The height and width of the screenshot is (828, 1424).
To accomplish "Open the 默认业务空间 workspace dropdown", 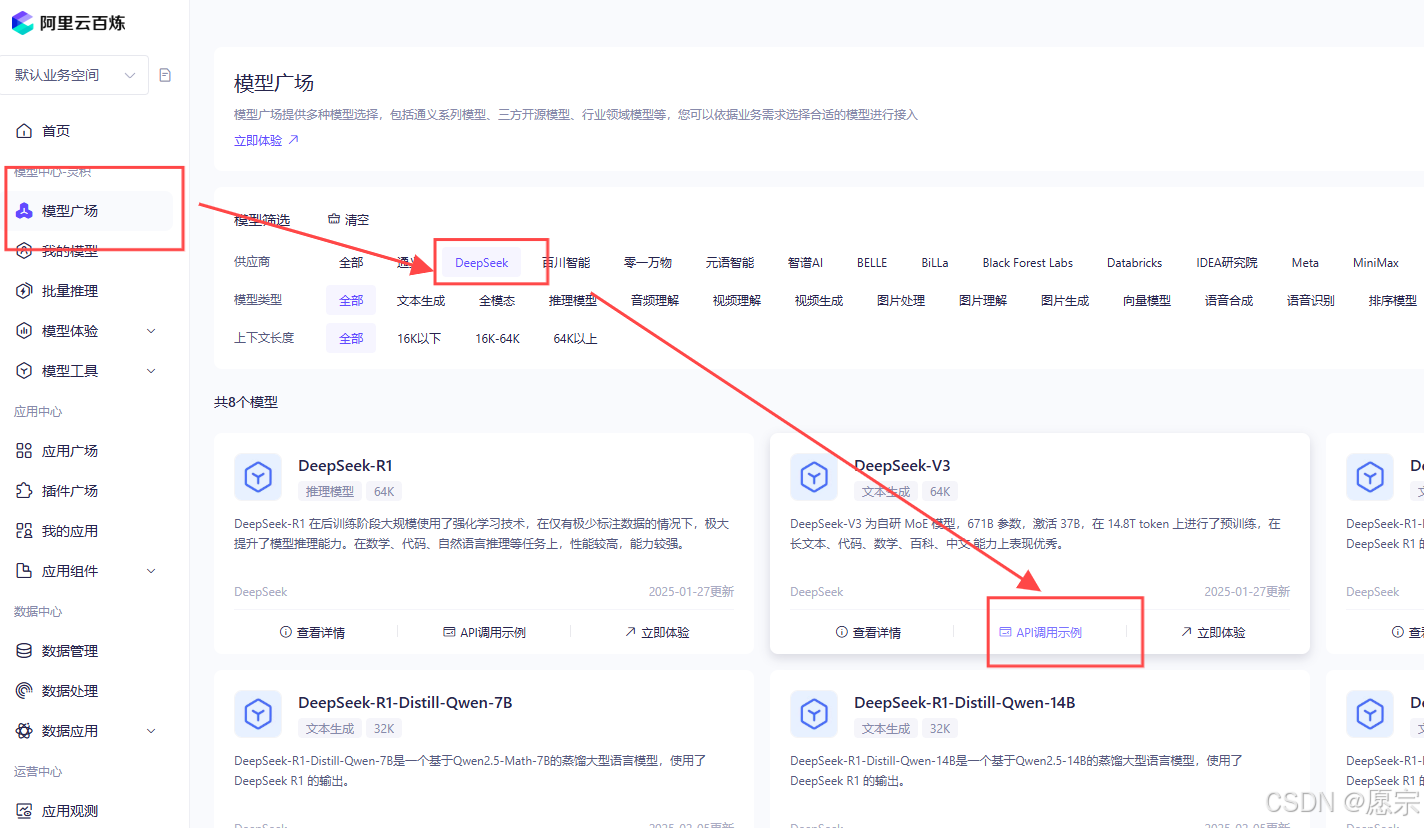I will (x=74, y=75).
